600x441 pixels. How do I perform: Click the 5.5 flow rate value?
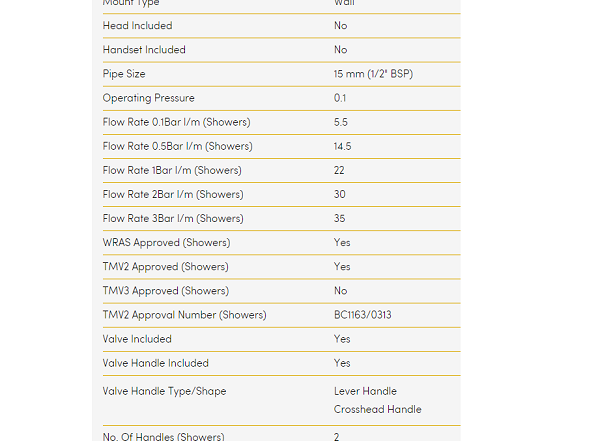coord(341,122)
